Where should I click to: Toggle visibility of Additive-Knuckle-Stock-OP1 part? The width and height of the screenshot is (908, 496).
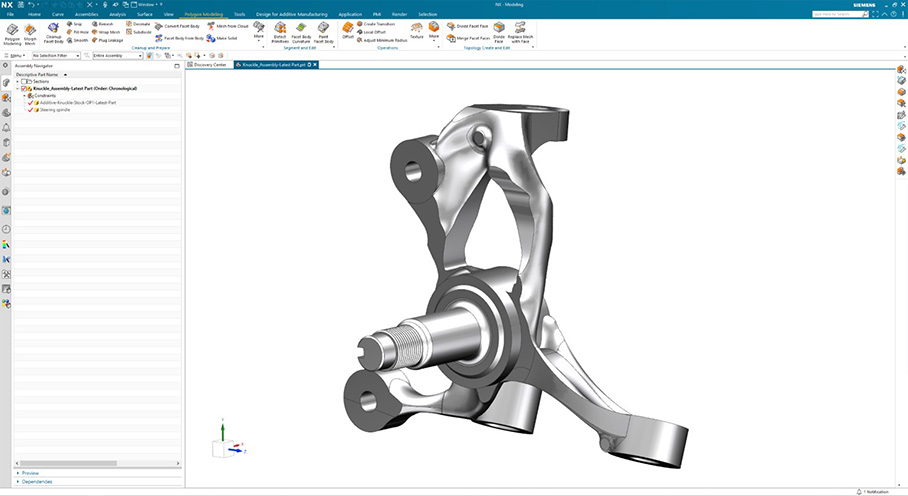tap(31, 102)
